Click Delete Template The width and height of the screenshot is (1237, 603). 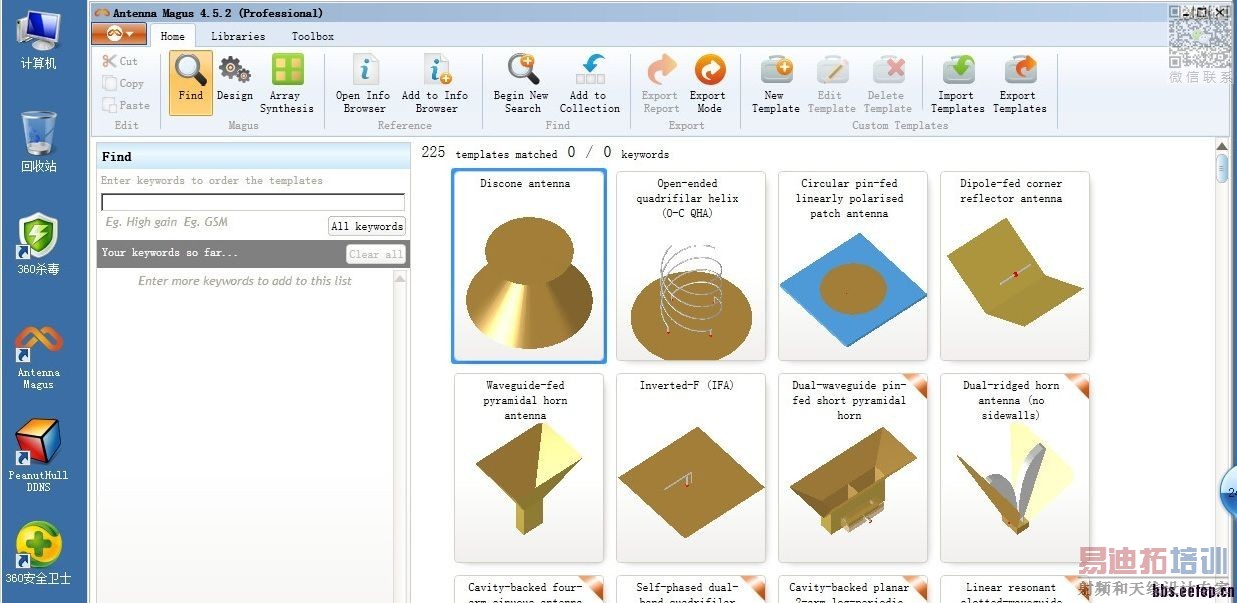pyautogui.click(x=888, y=84)
